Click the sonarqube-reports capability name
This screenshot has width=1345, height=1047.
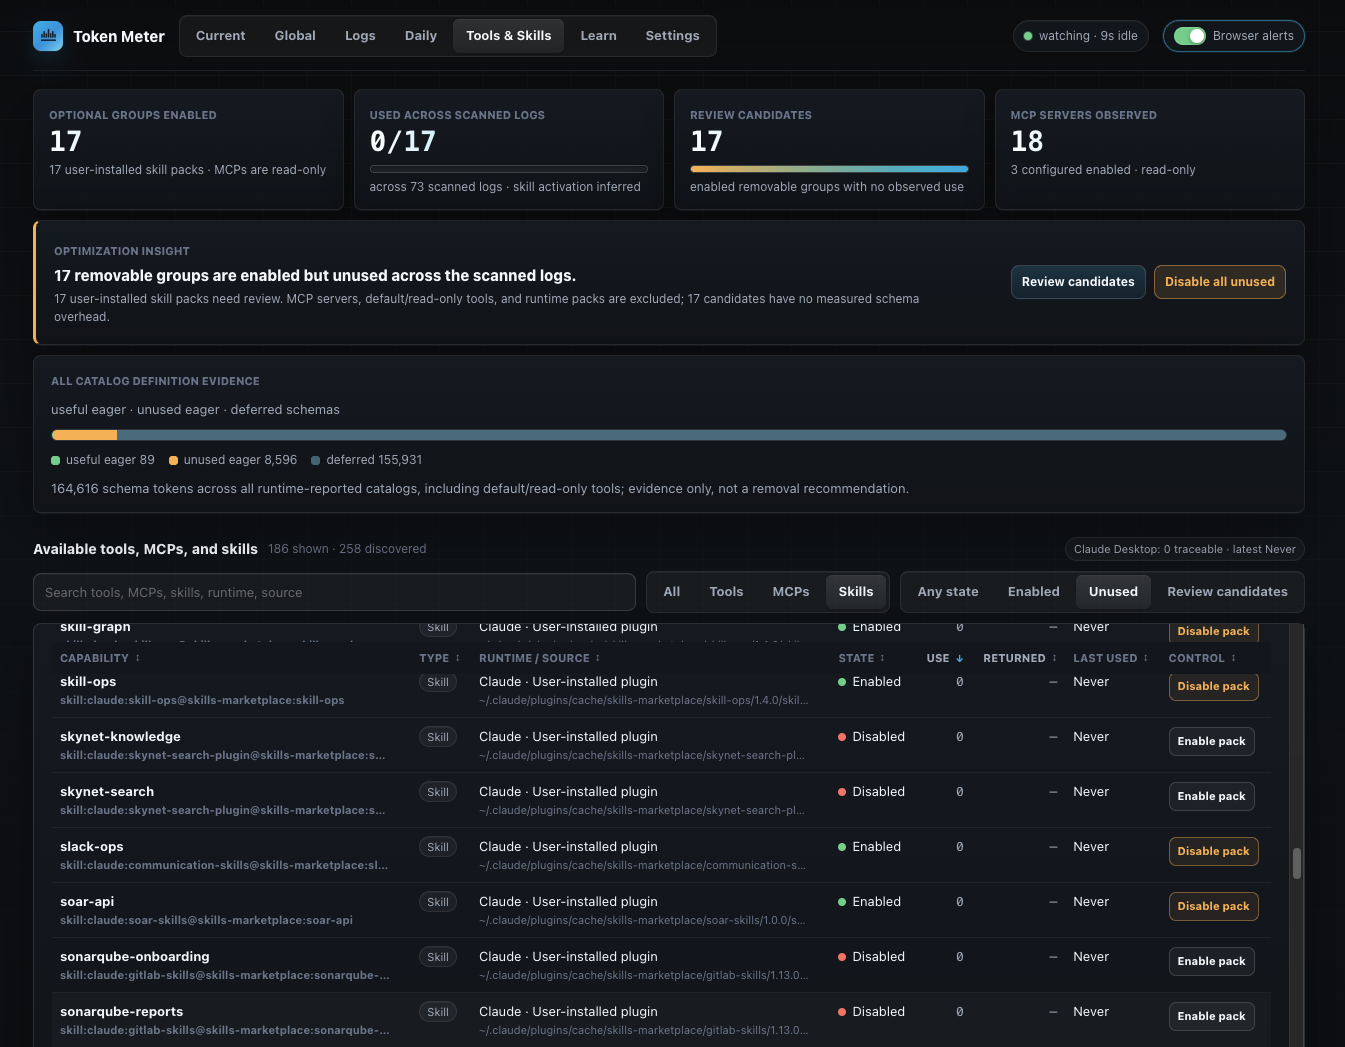pyautogui.click(x=121, y=1012)
